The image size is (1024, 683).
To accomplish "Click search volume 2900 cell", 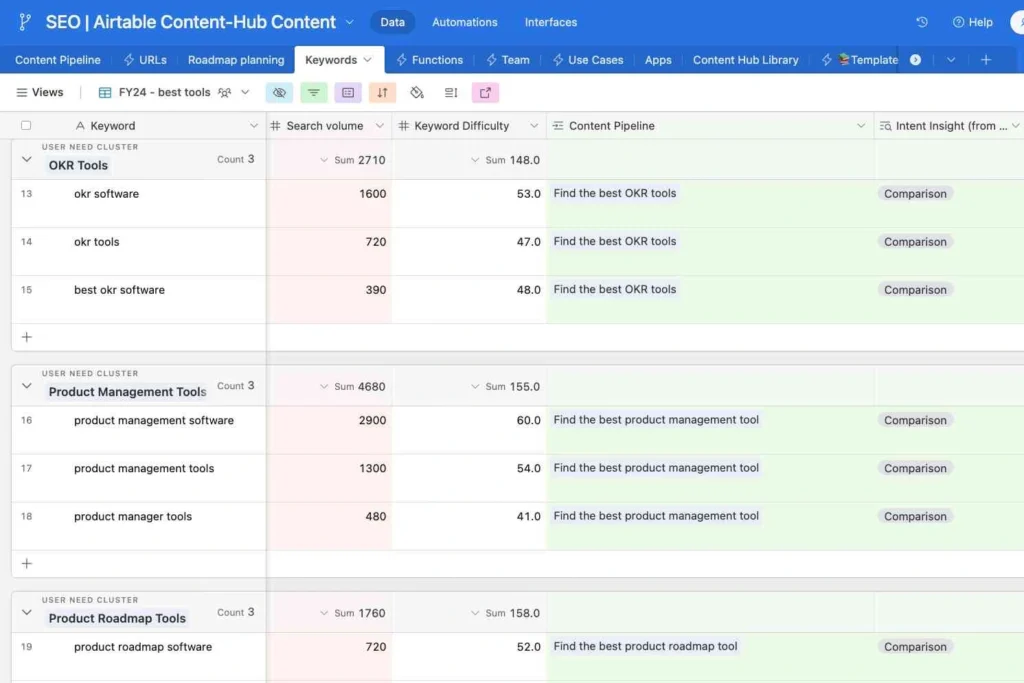I will point(329,430).
